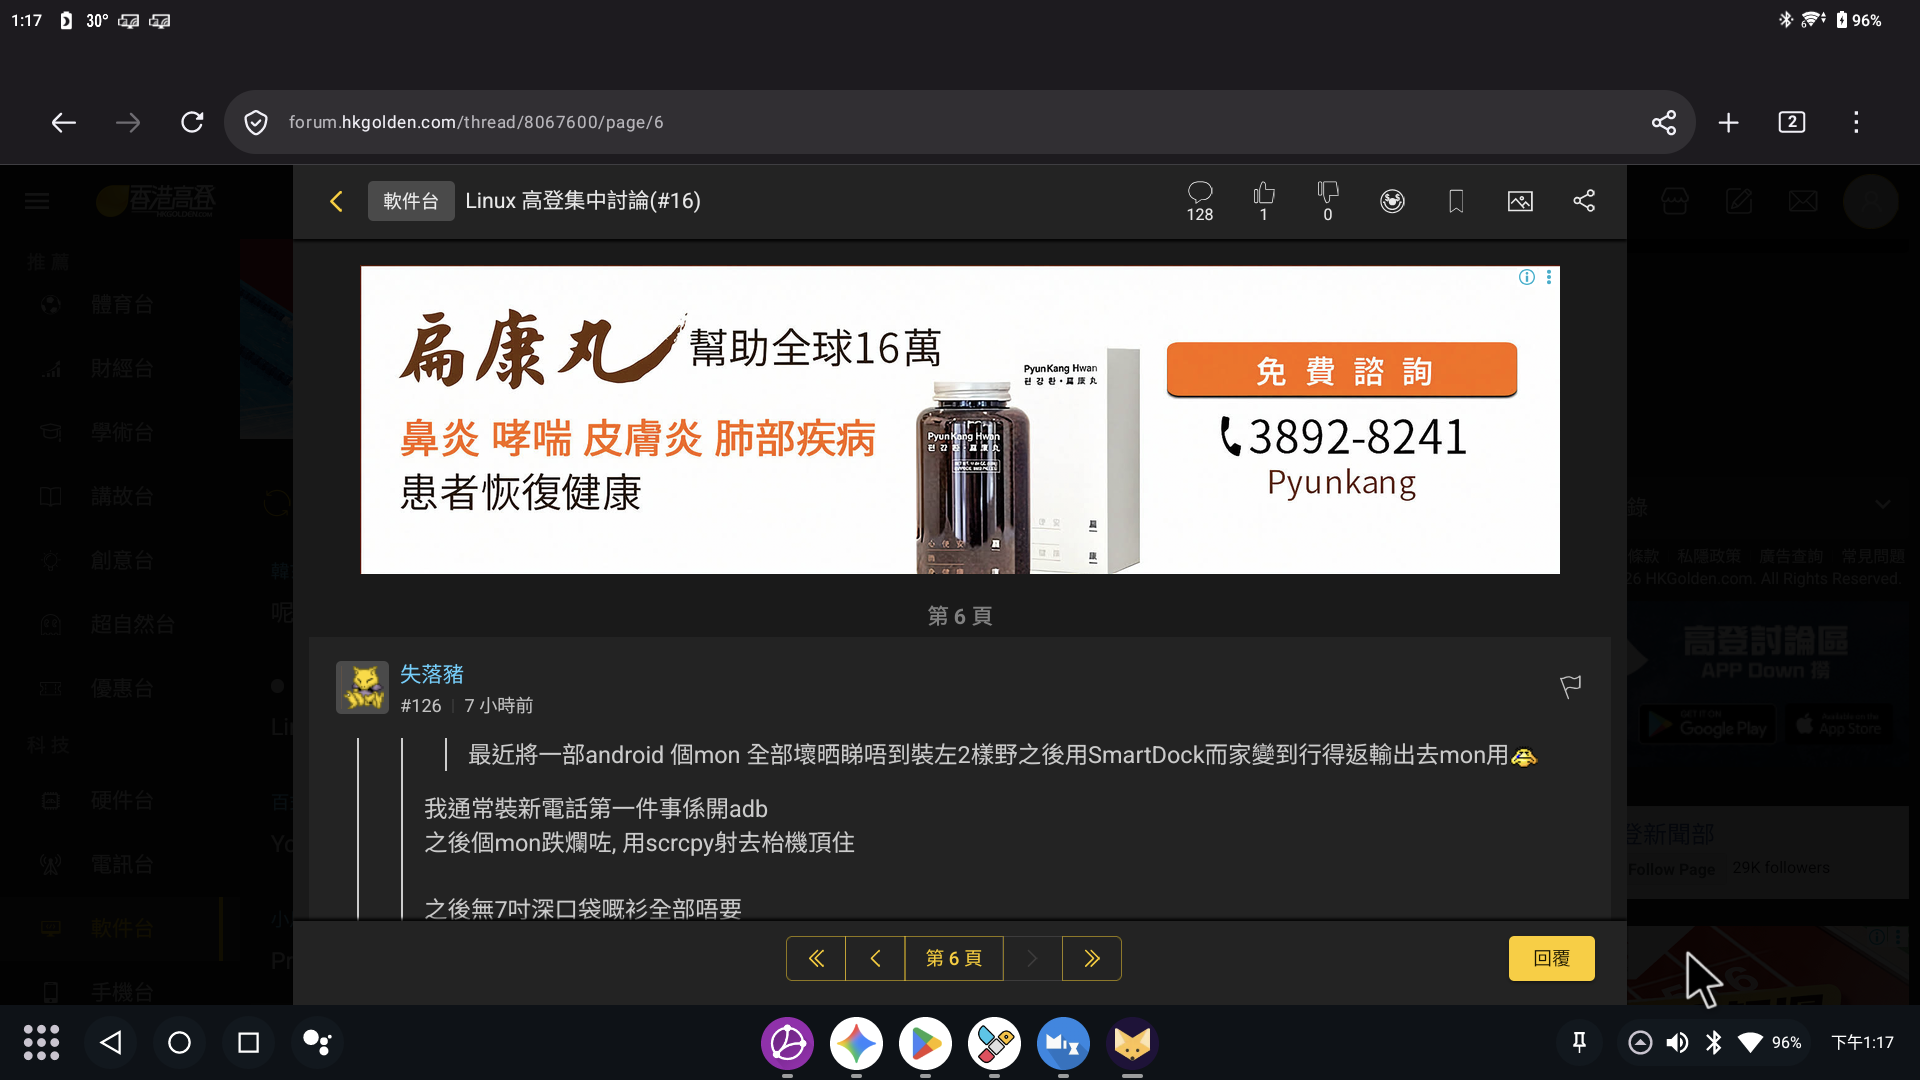The width and height of the screenshot is (1920, 1080).
Task: Click the emoji face icon in thread header
Action: pos(1392,201)
